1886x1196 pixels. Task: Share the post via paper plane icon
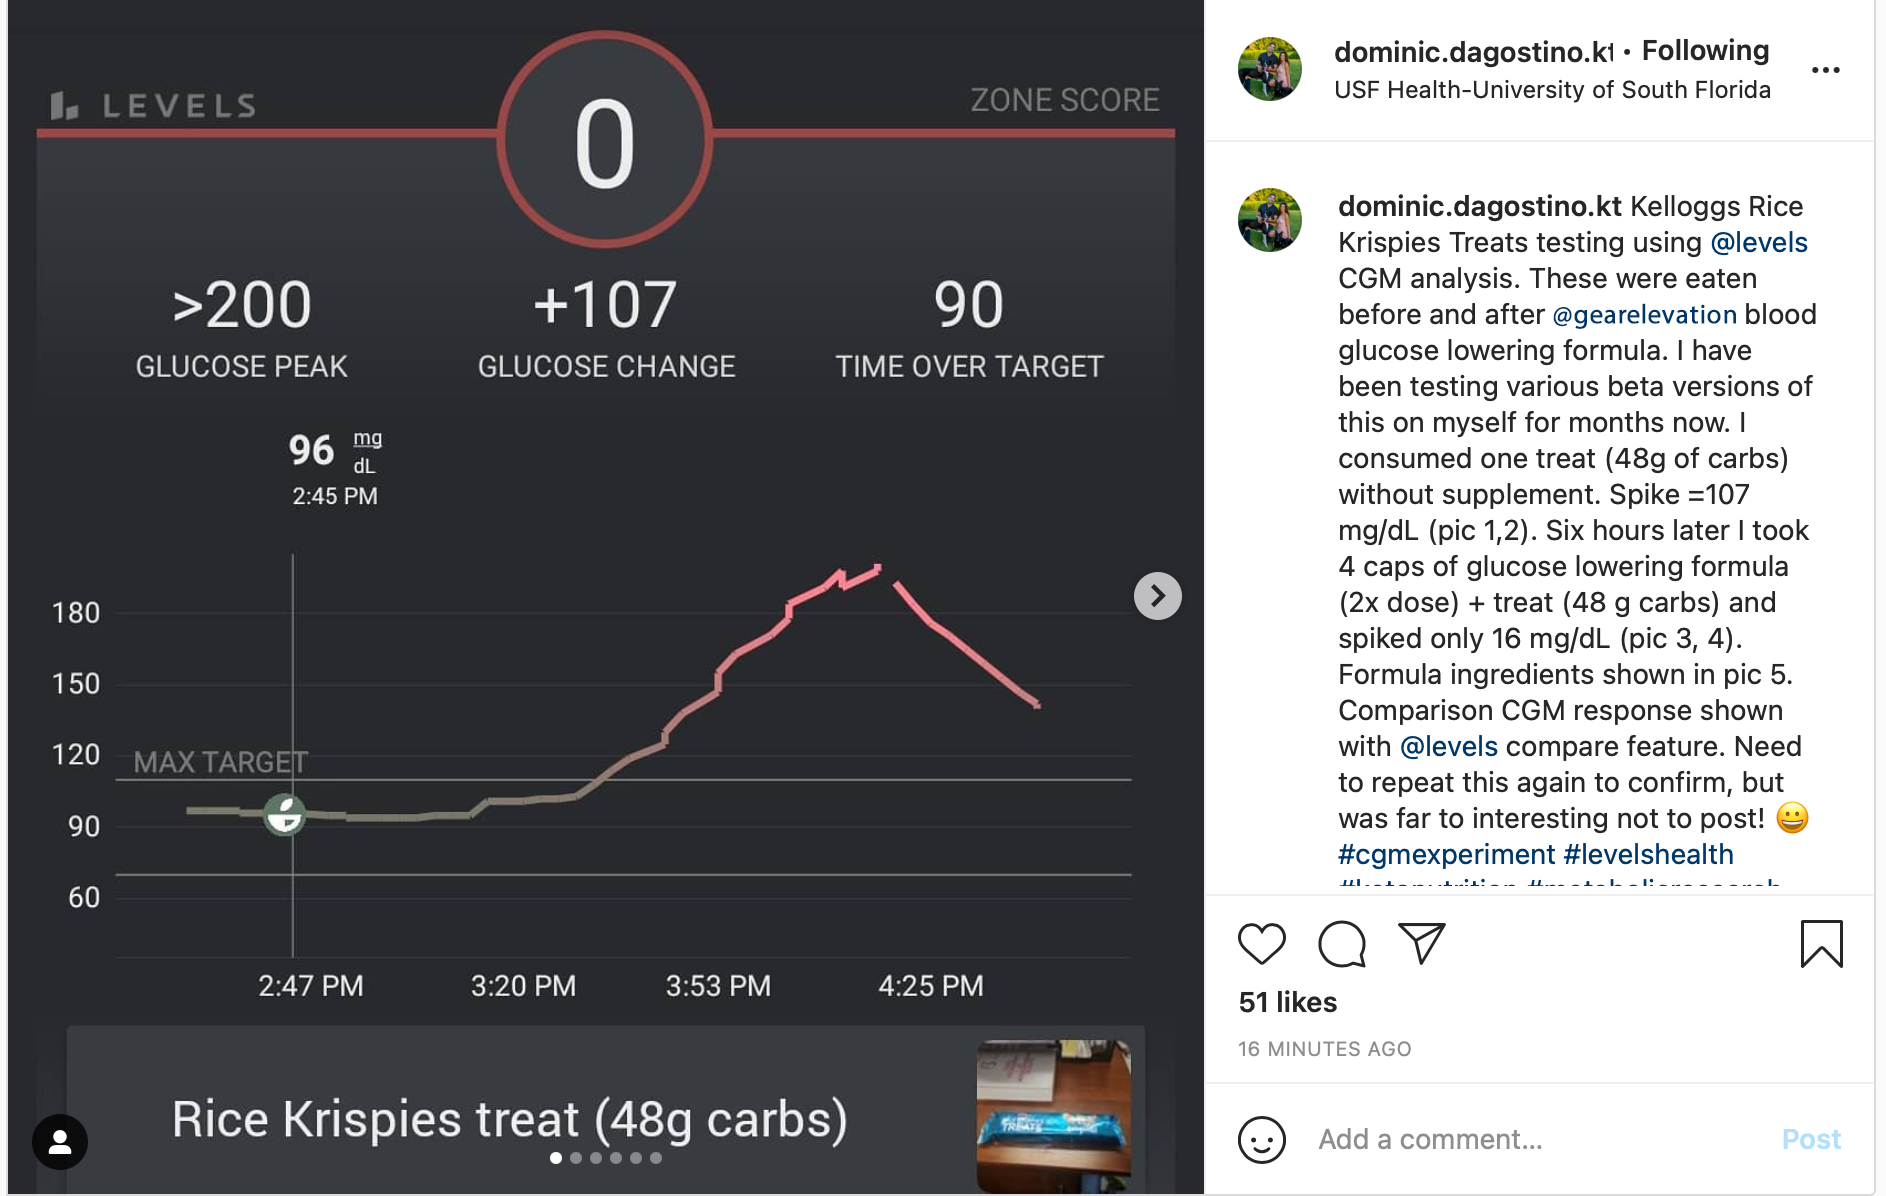point(1421,943)
